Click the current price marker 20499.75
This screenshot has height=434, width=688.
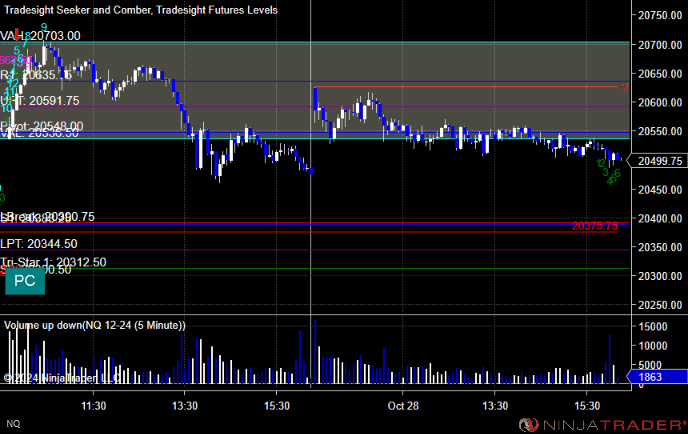pos(659,161)
